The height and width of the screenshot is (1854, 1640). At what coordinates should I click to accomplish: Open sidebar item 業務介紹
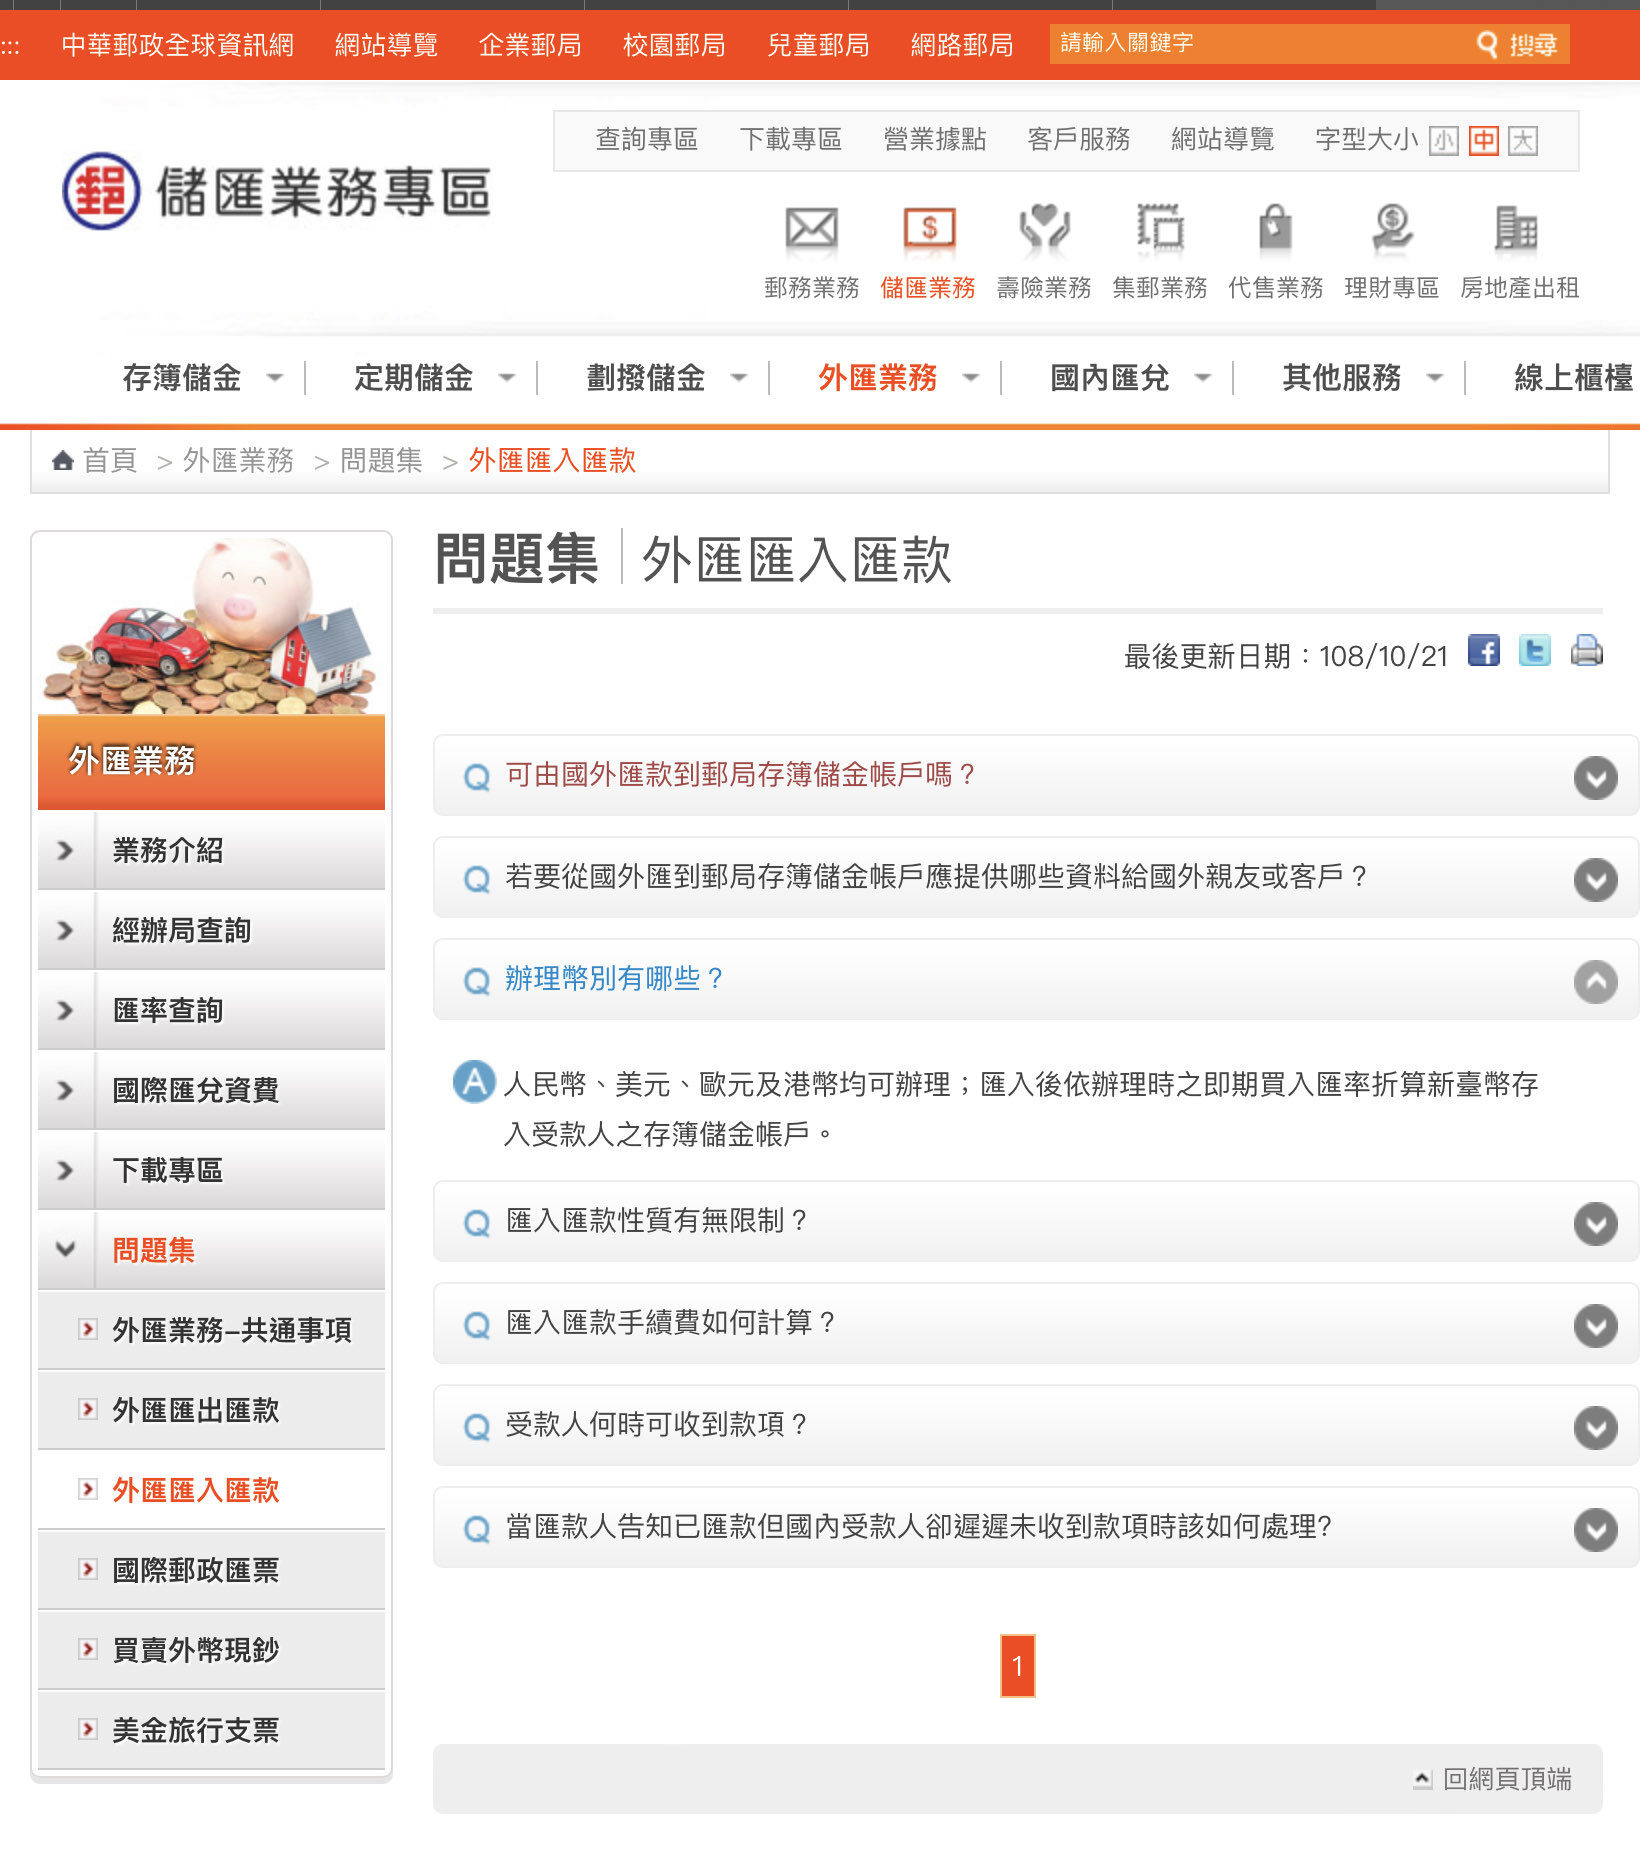211,850
